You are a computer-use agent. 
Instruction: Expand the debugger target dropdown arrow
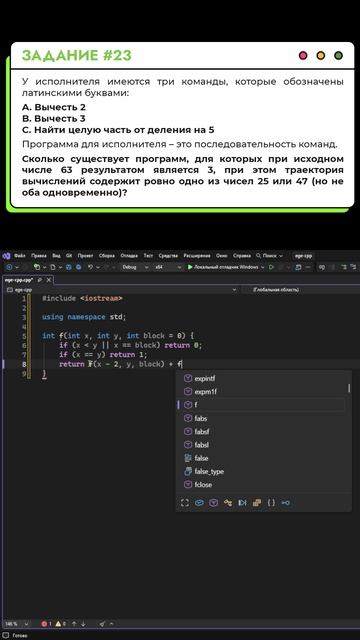263,267
